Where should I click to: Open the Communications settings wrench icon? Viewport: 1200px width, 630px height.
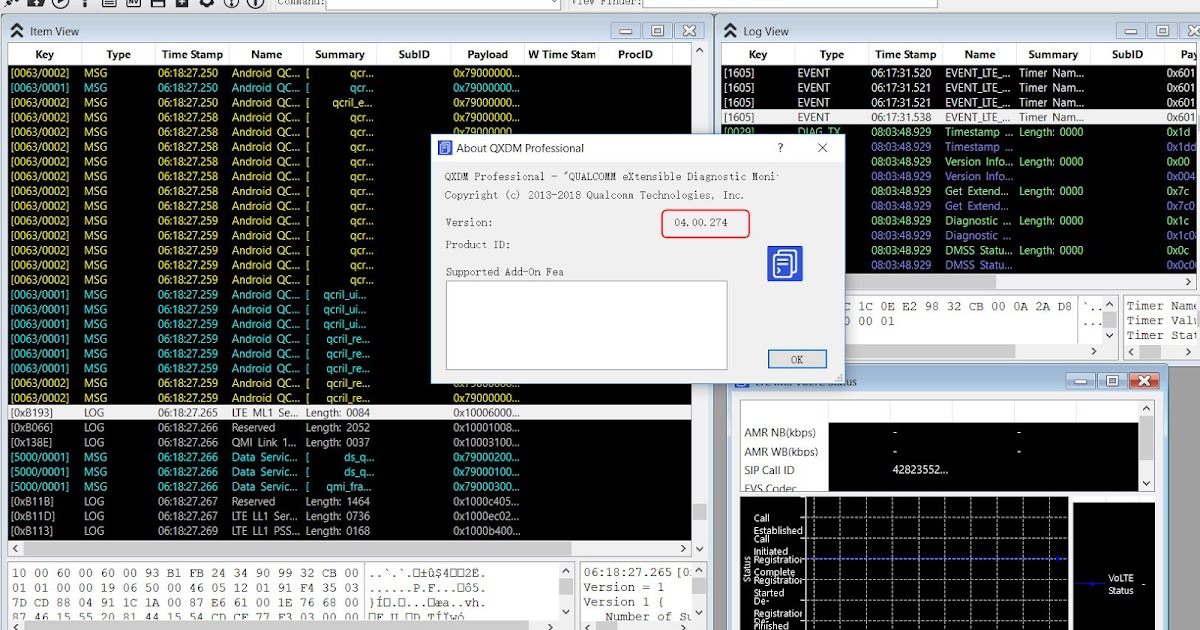coord(8,4)
